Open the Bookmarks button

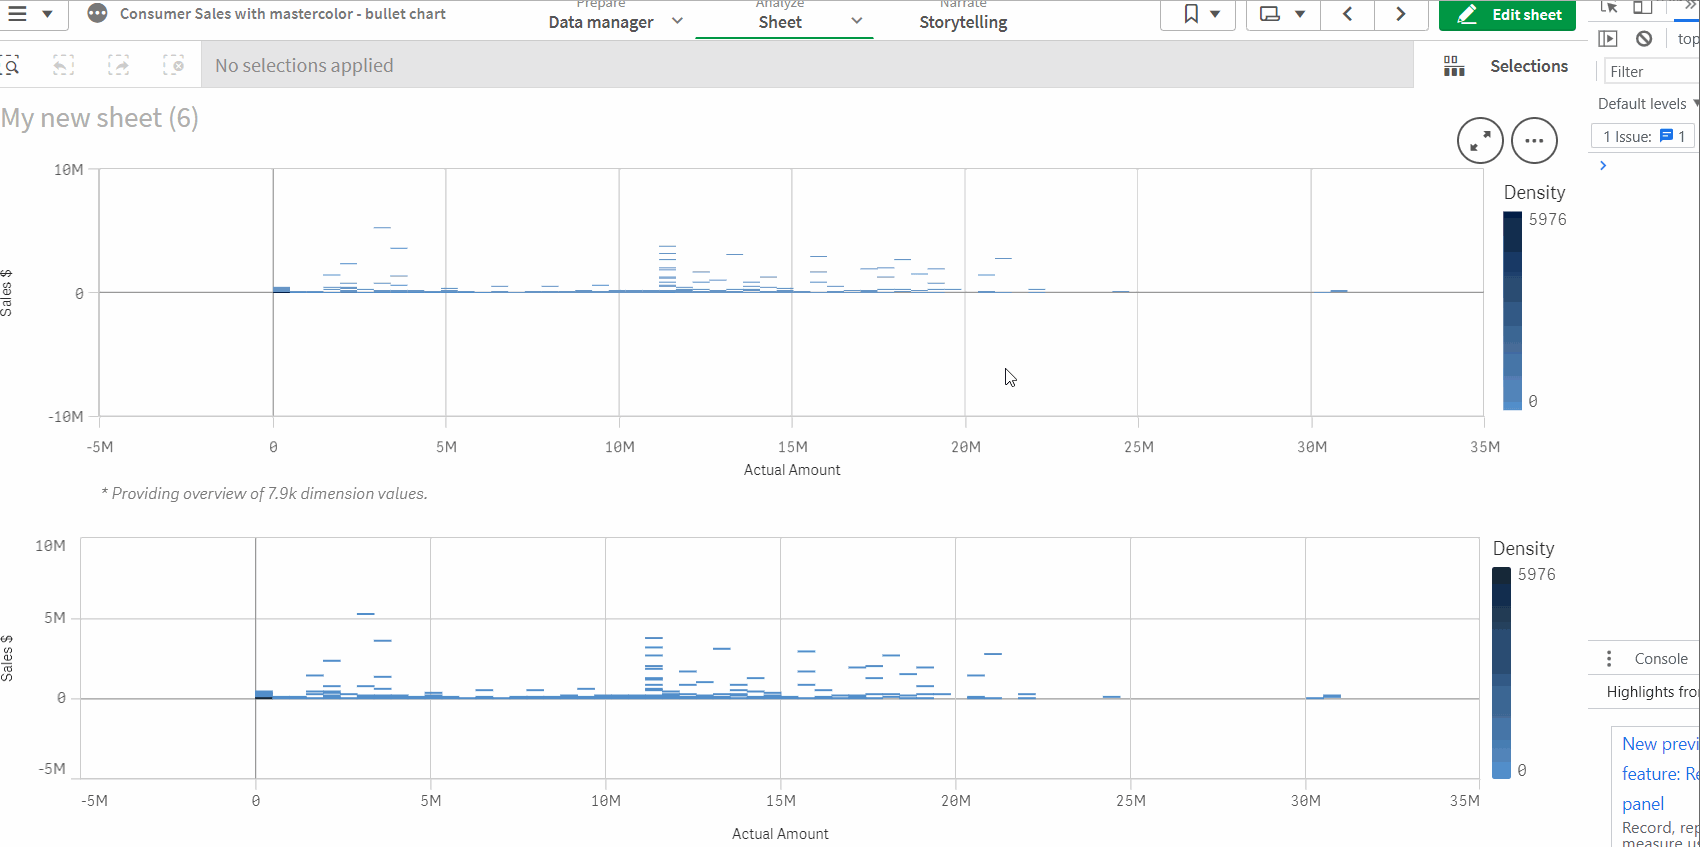1197,14
